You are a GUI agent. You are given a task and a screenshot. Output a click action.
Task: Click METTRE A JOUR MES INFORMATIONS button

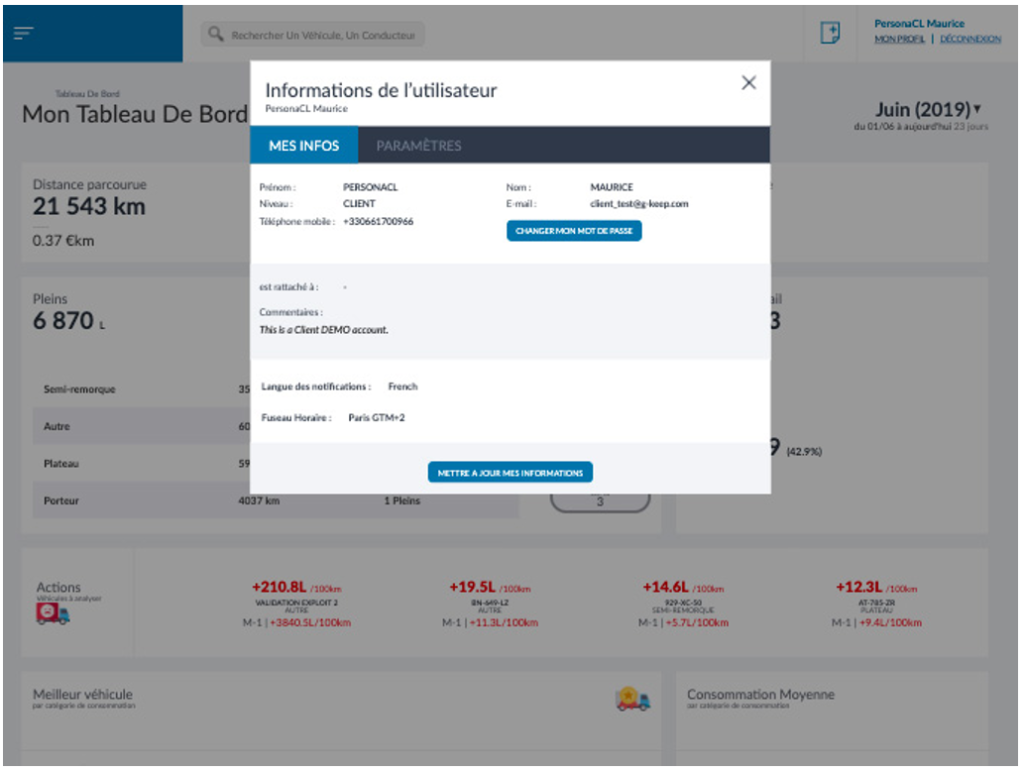pos(510,473)
